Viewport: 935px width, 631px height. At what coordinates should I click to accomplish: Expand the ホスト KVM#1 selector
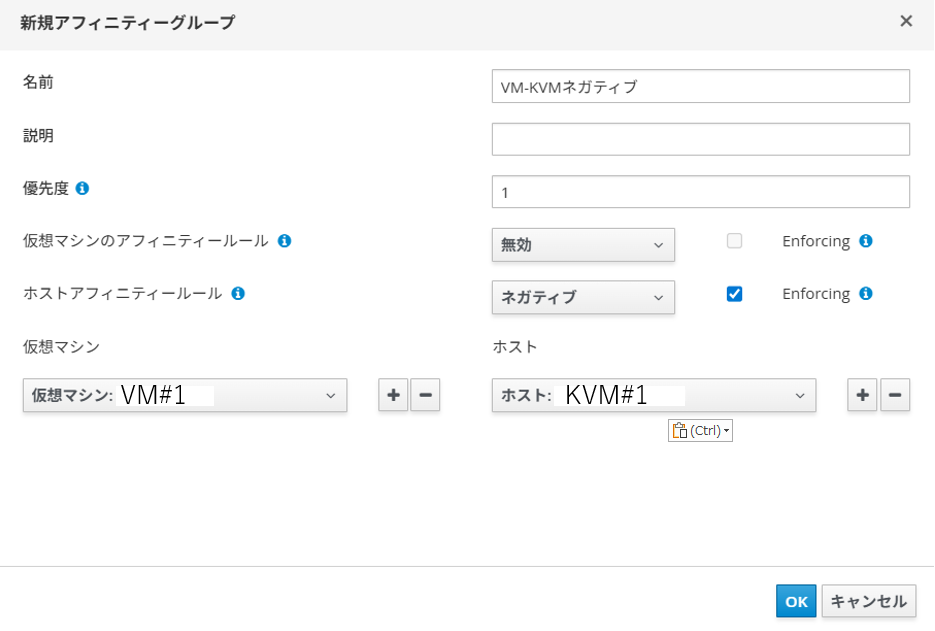click(x=654, y=395)
